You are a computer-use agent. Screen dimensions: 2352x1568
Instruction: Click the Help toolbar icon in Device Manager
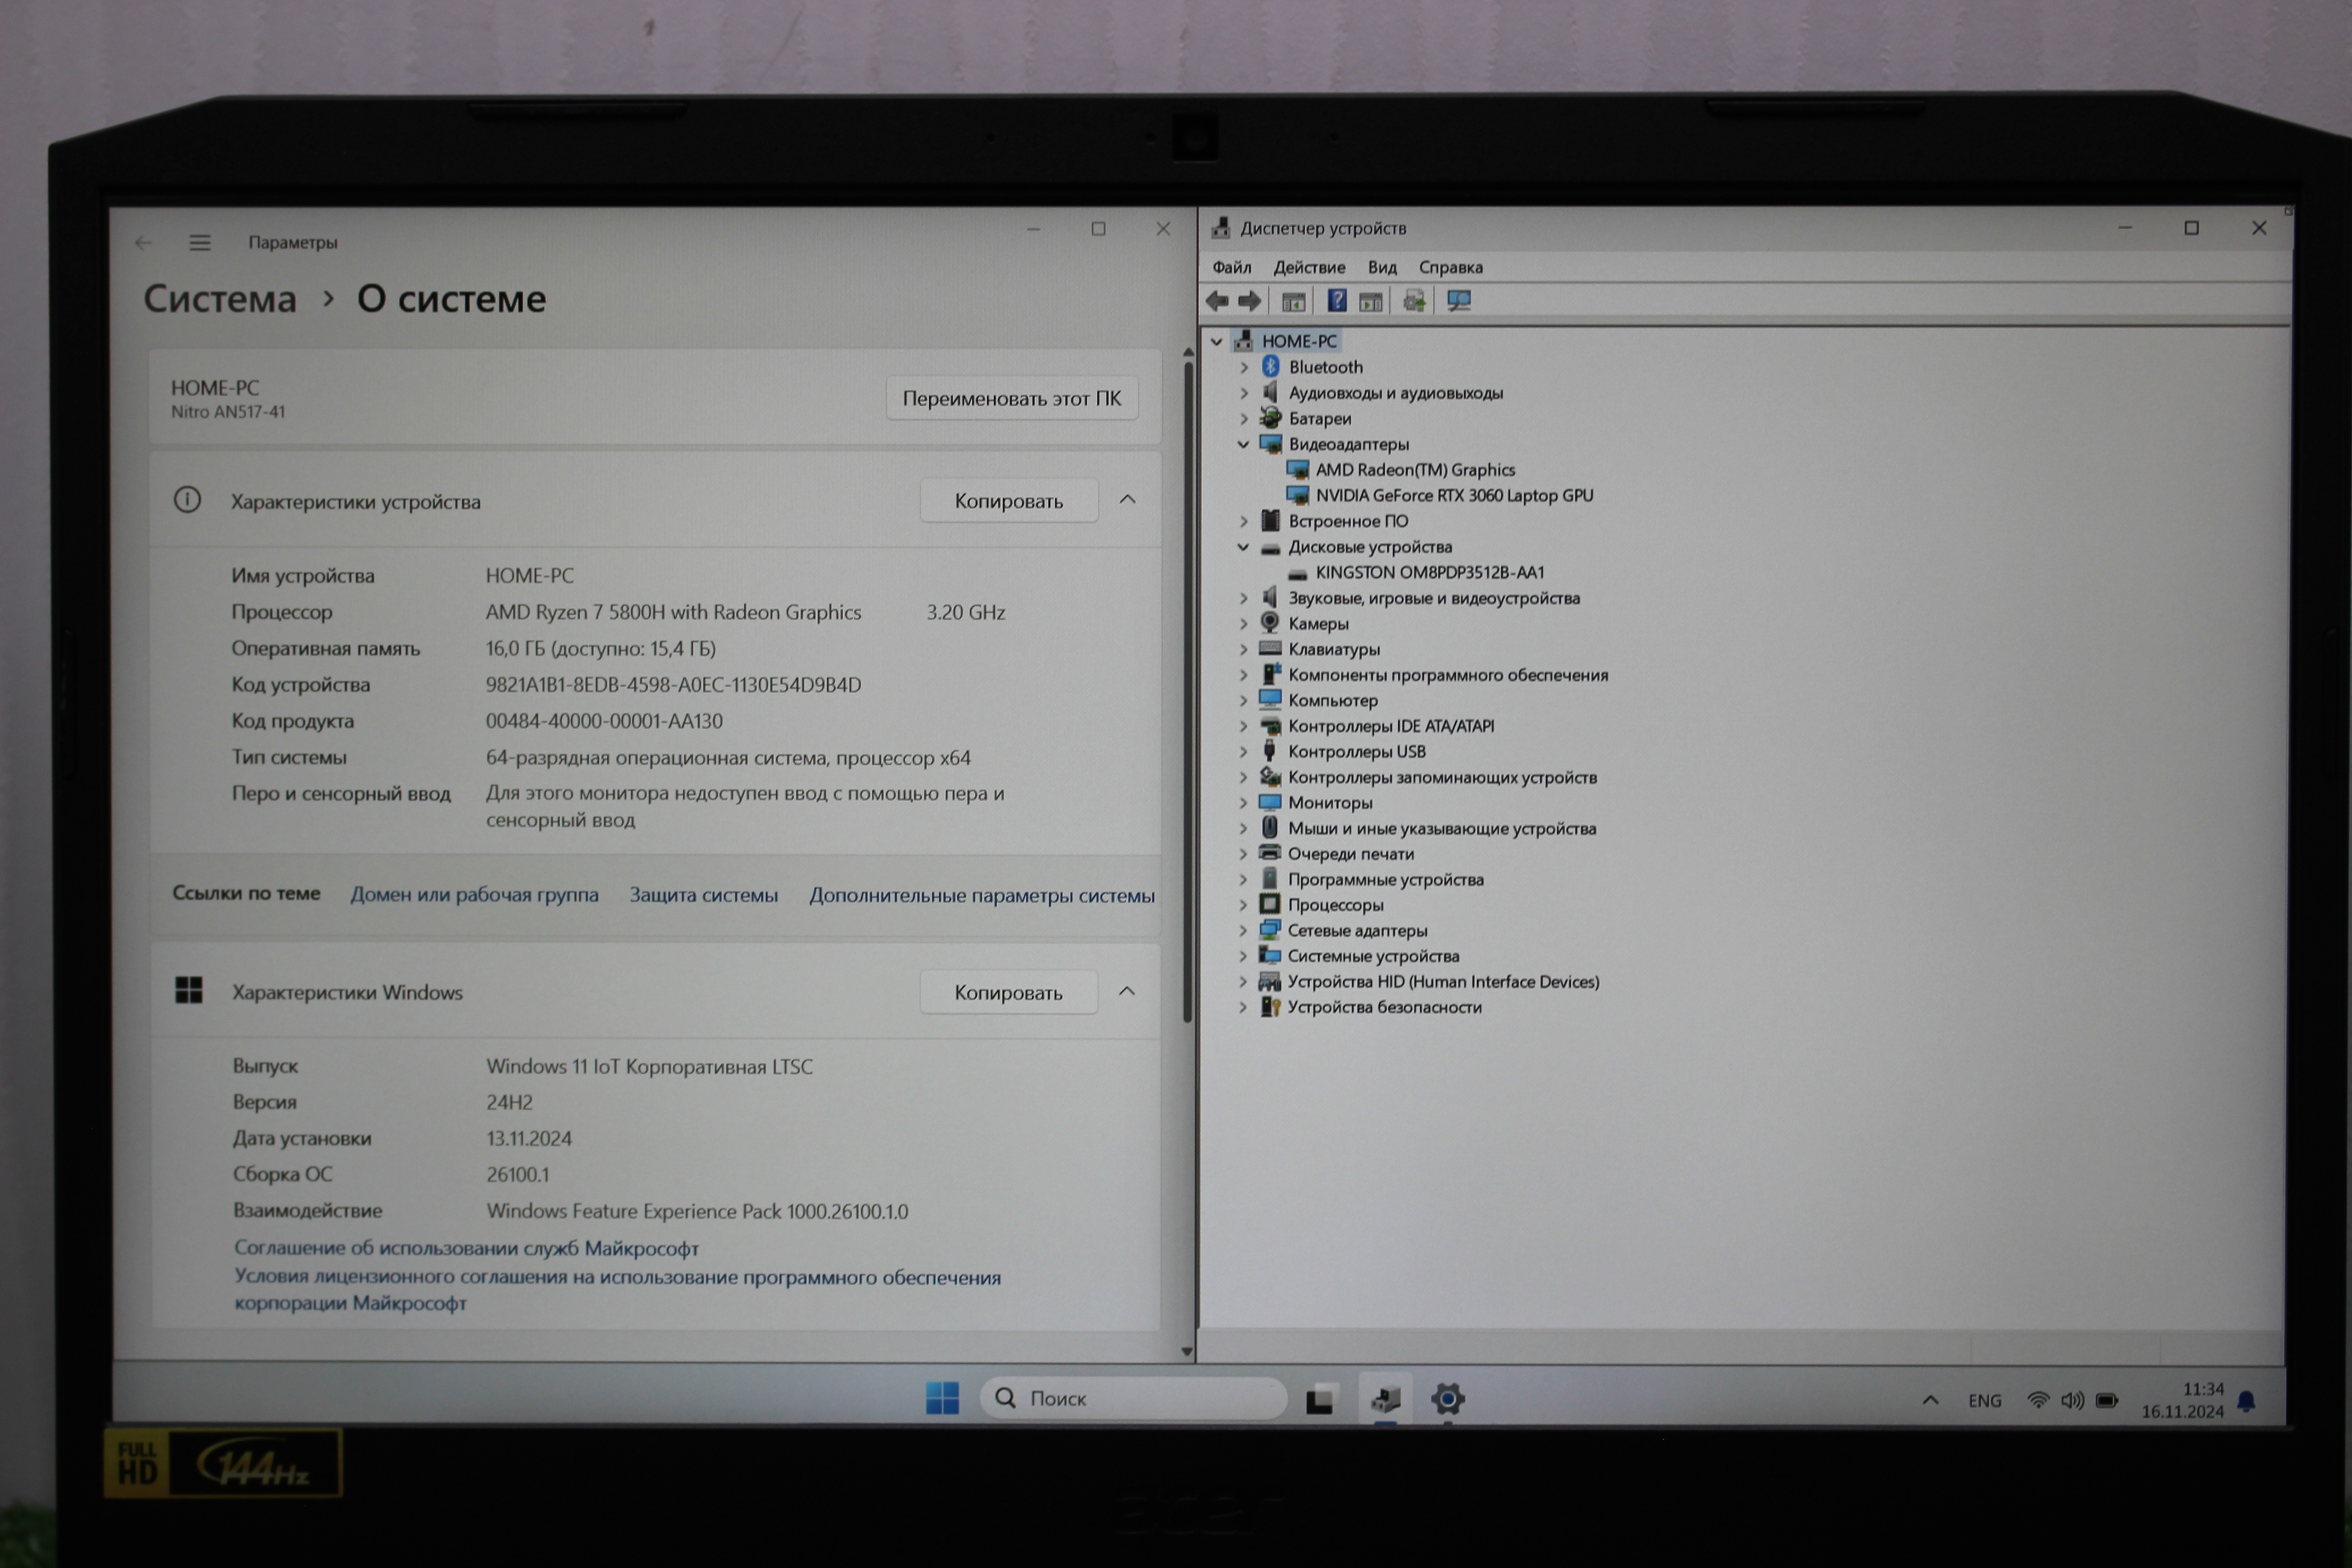pos(1336,301)
